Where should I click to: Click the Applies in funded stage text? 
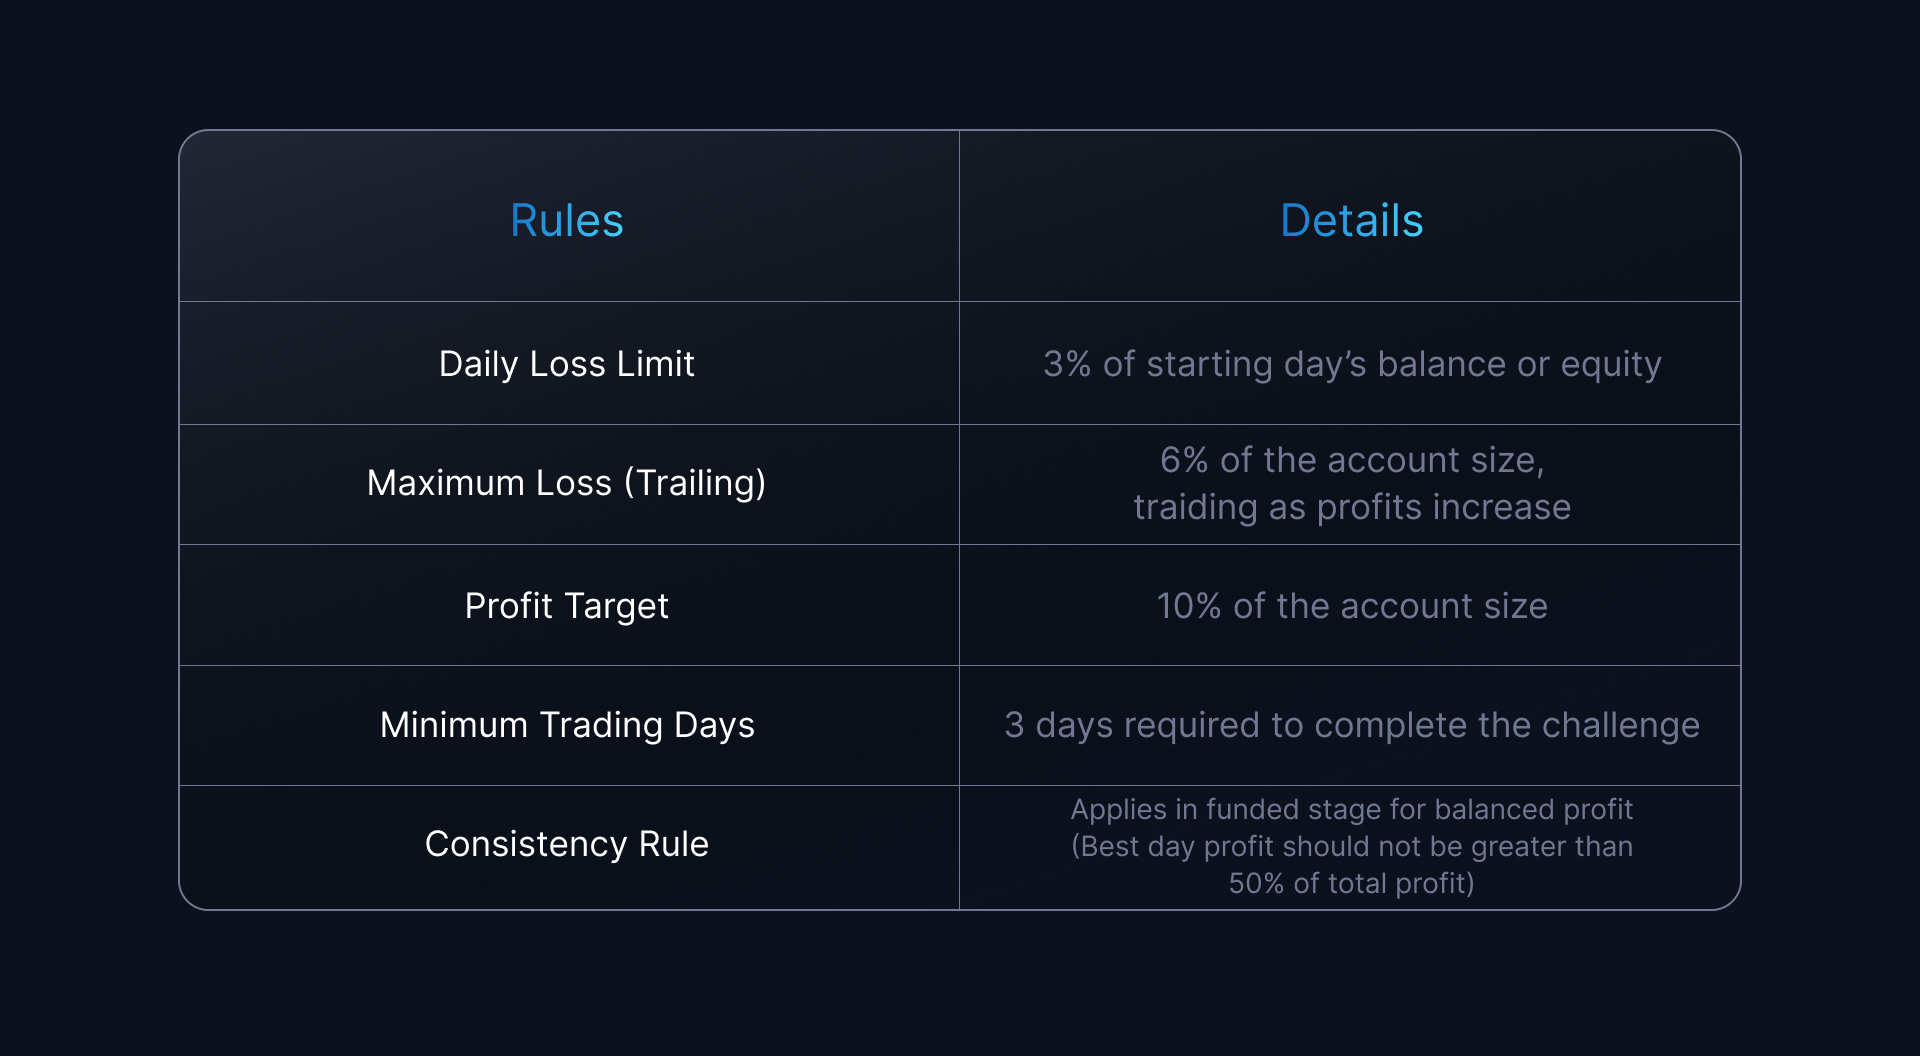[1352, 809]
